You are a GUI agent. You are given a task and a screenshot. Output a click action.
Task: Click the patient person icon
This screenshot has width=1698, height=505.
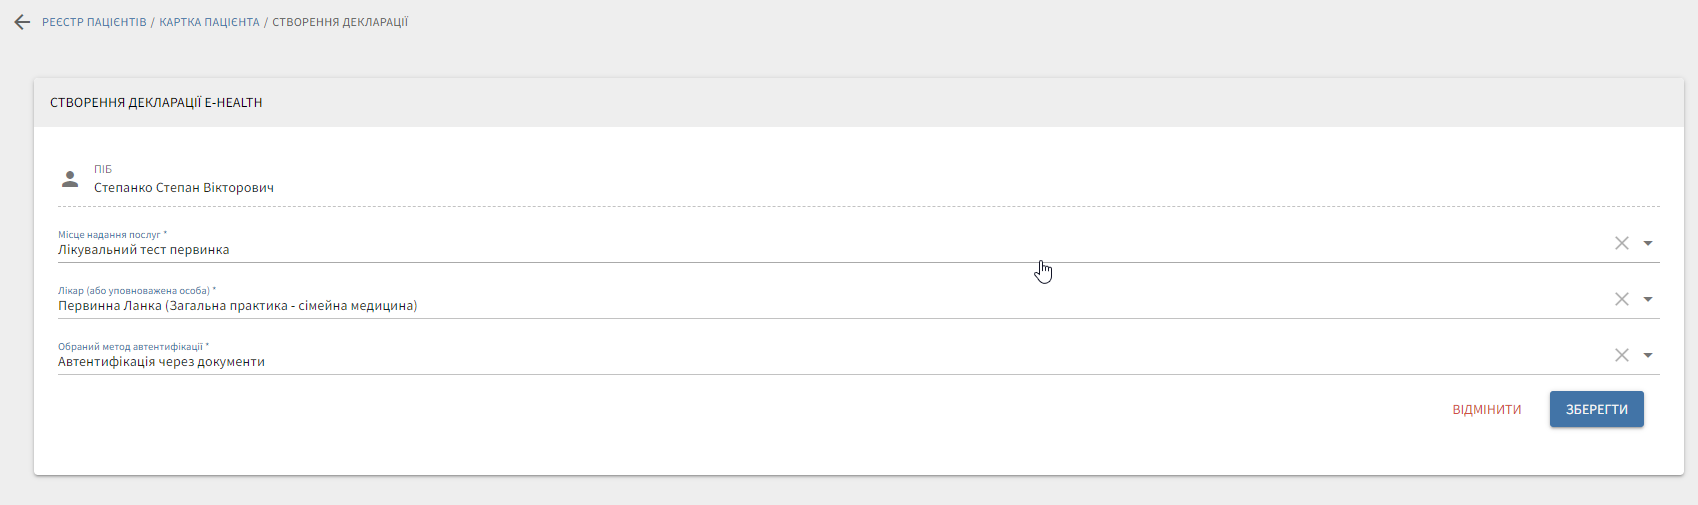[x=70, y=179]
